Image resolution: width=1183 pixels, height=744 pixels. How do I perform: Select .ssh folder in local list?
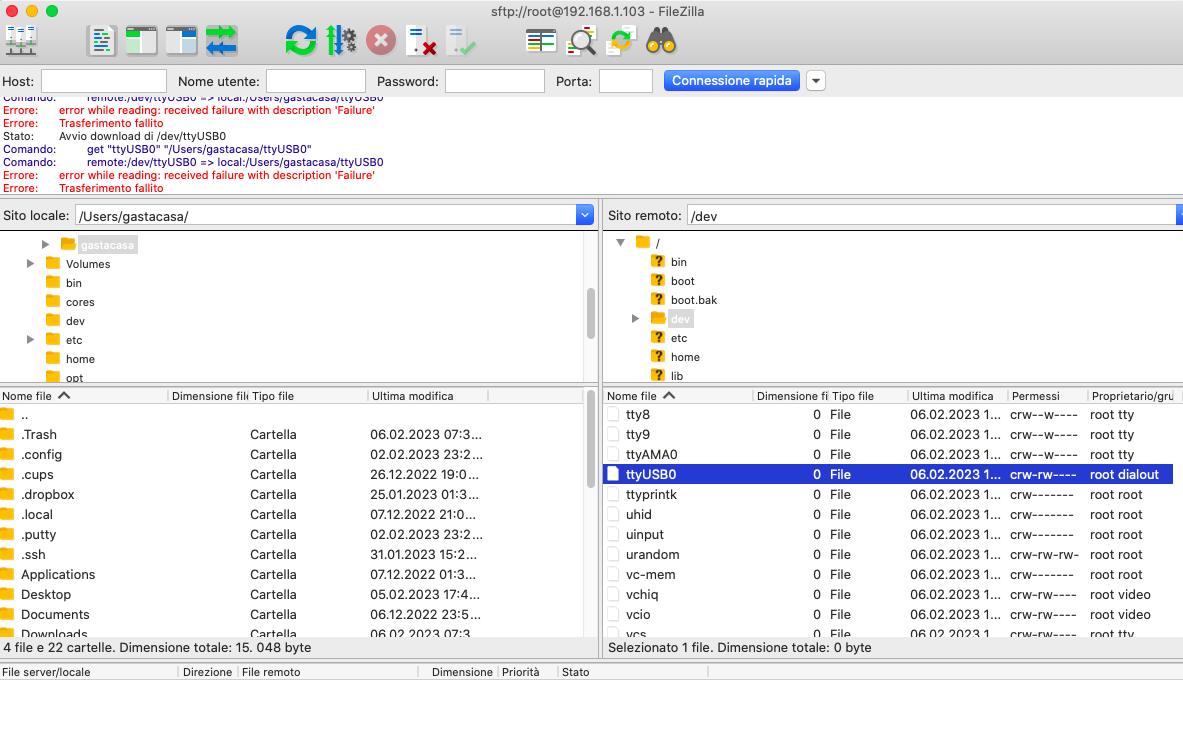pos(291,555)
